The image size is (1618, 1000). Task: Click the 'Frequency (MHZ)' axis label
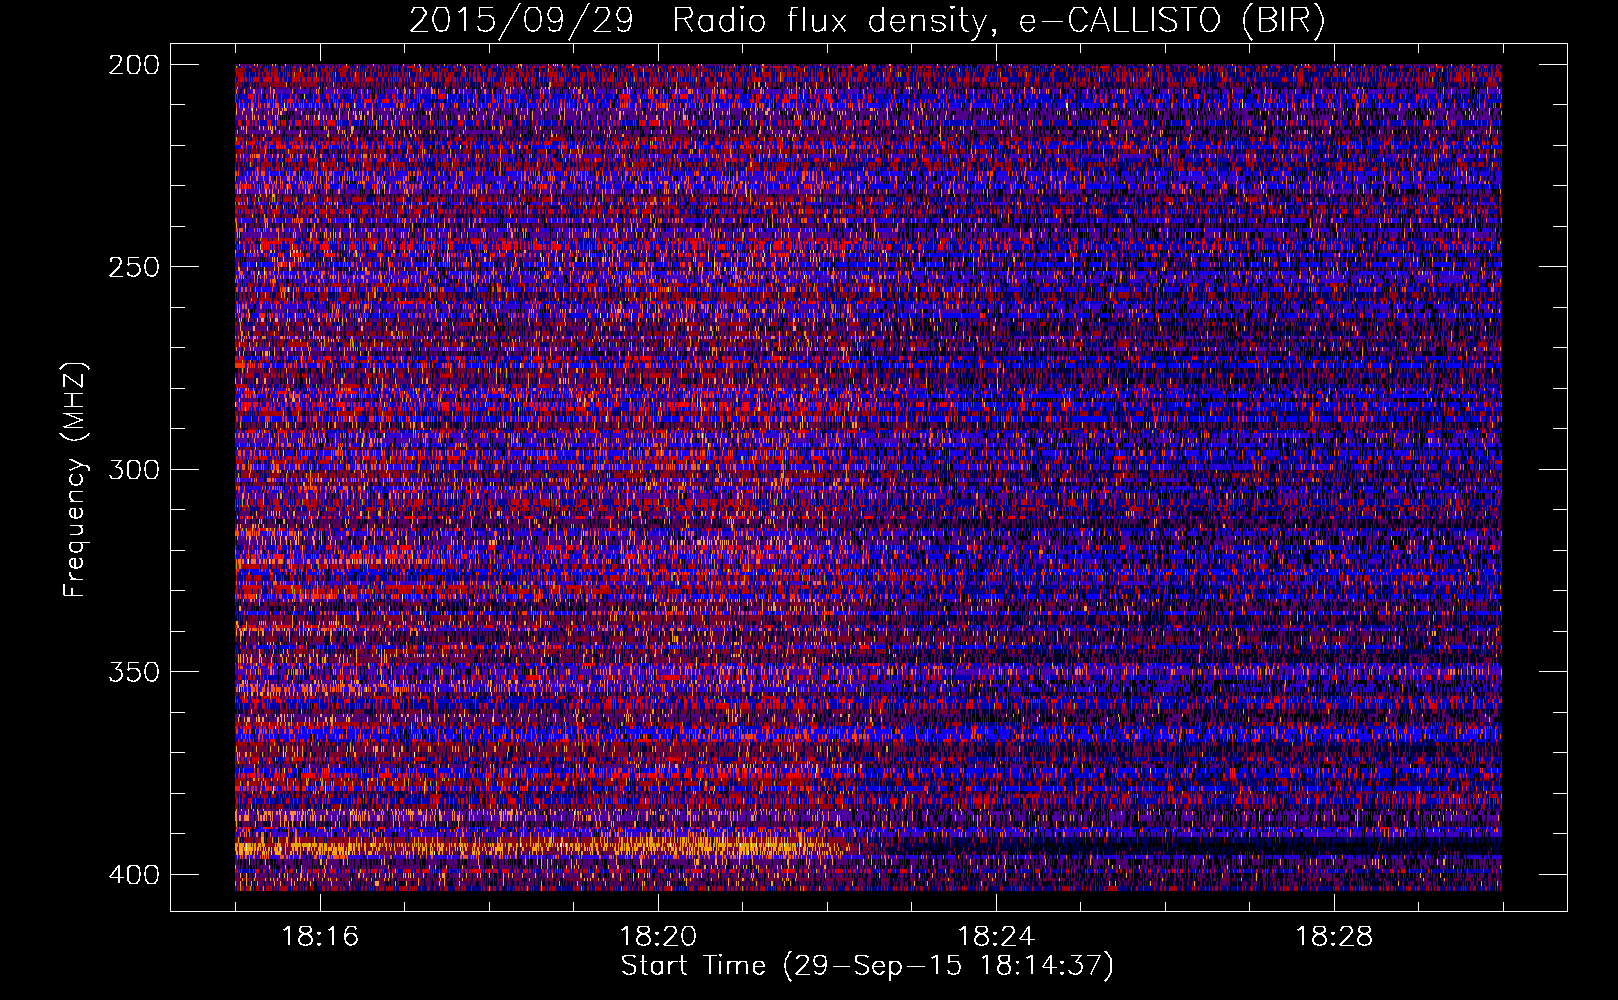pos(76,479)
